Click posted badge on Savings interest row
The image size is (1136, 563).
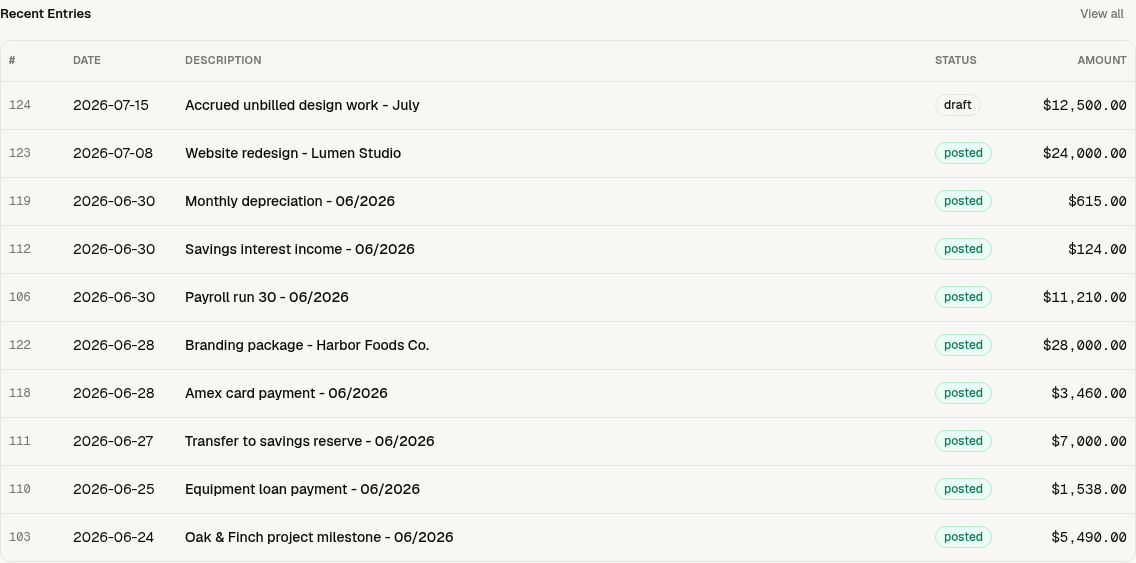963,249
